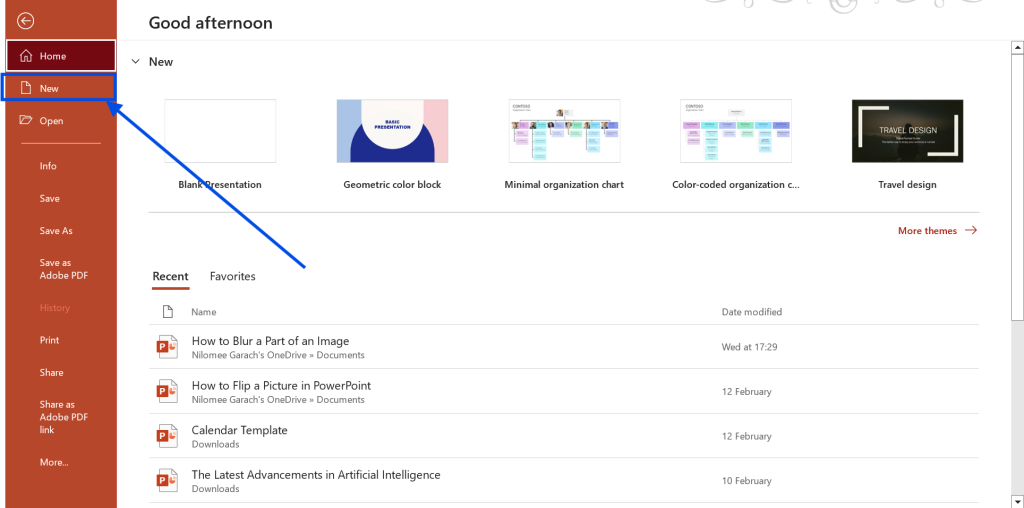Select Print from the sidebar menu

pos(49,340)
